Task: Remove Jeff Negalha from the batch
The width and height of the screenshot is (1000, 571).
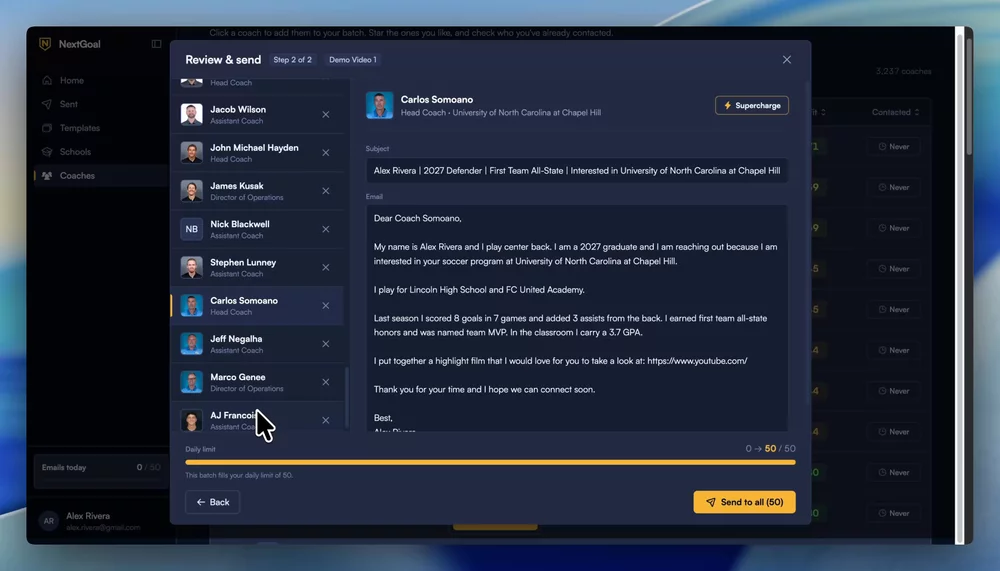Action: coord(326,345)
